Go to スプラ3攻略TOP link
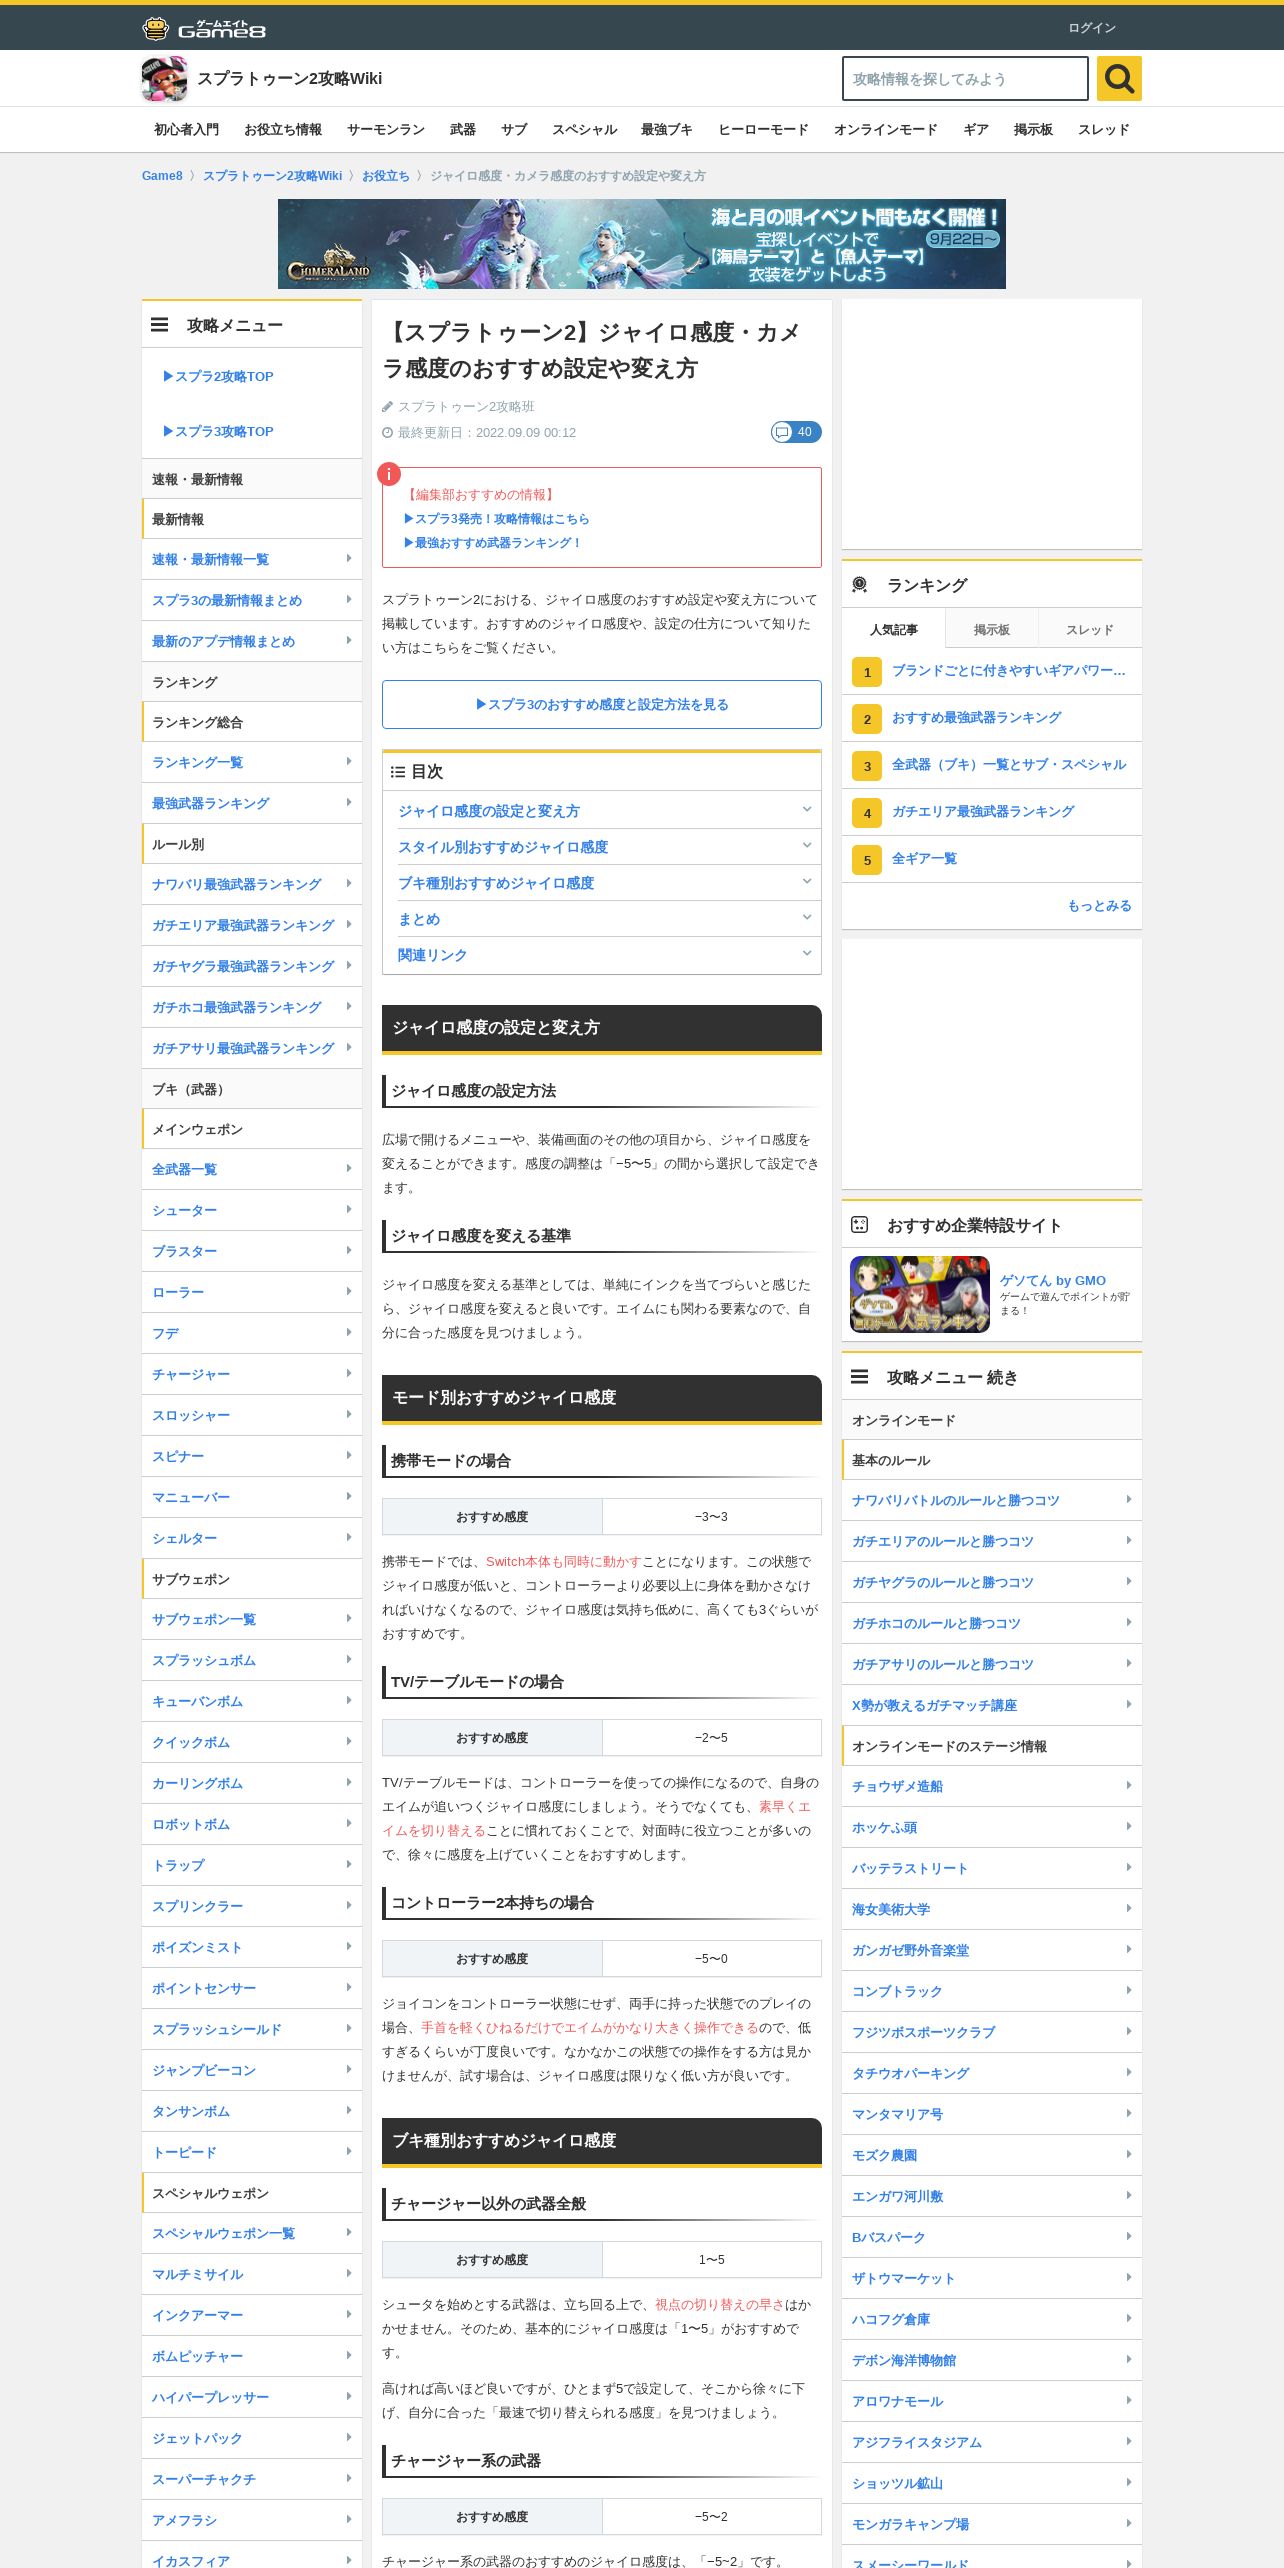 click(218, 432)
